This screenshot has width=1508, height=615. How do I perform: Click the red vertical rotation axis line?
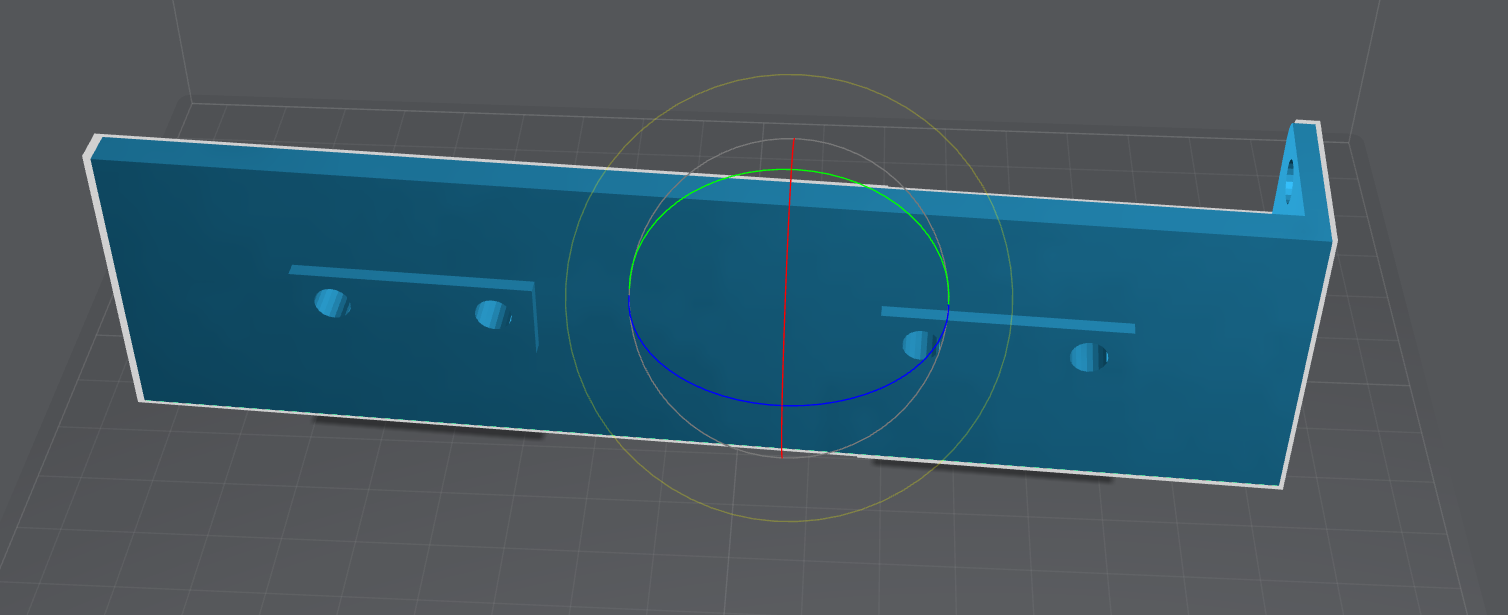(x=787, y=300)
